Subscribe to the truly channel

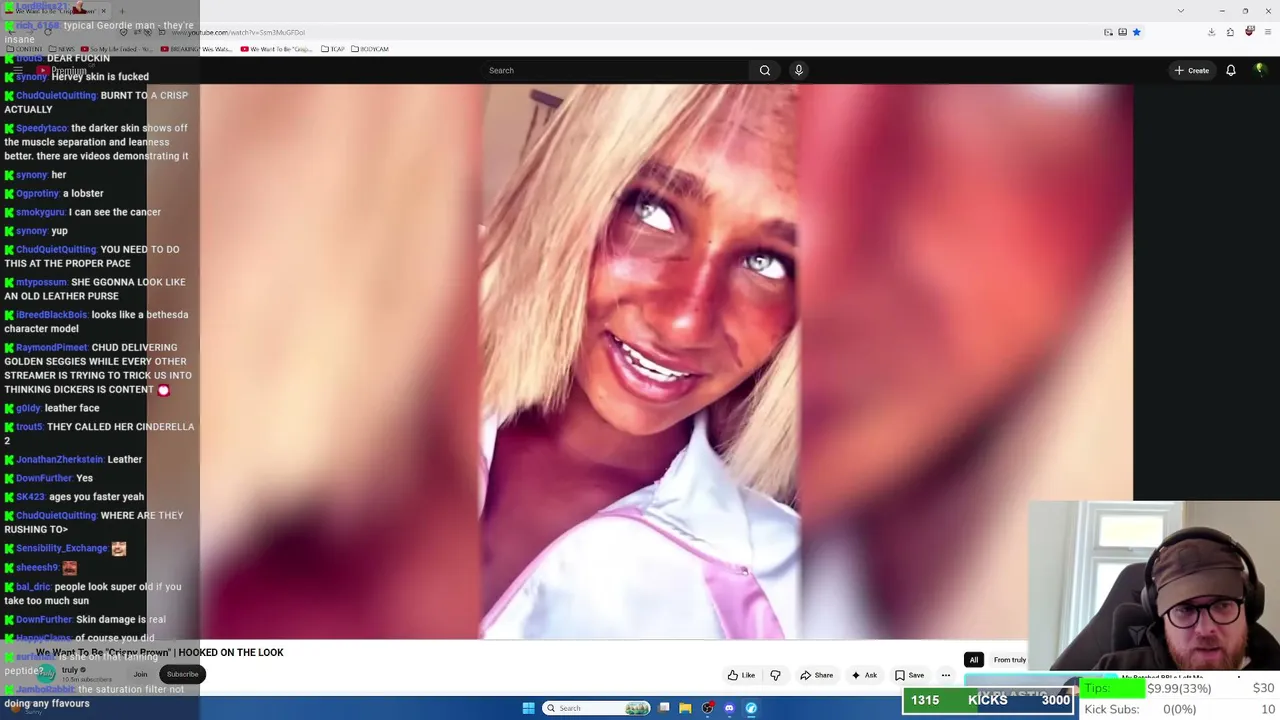(x=182, y=674)
